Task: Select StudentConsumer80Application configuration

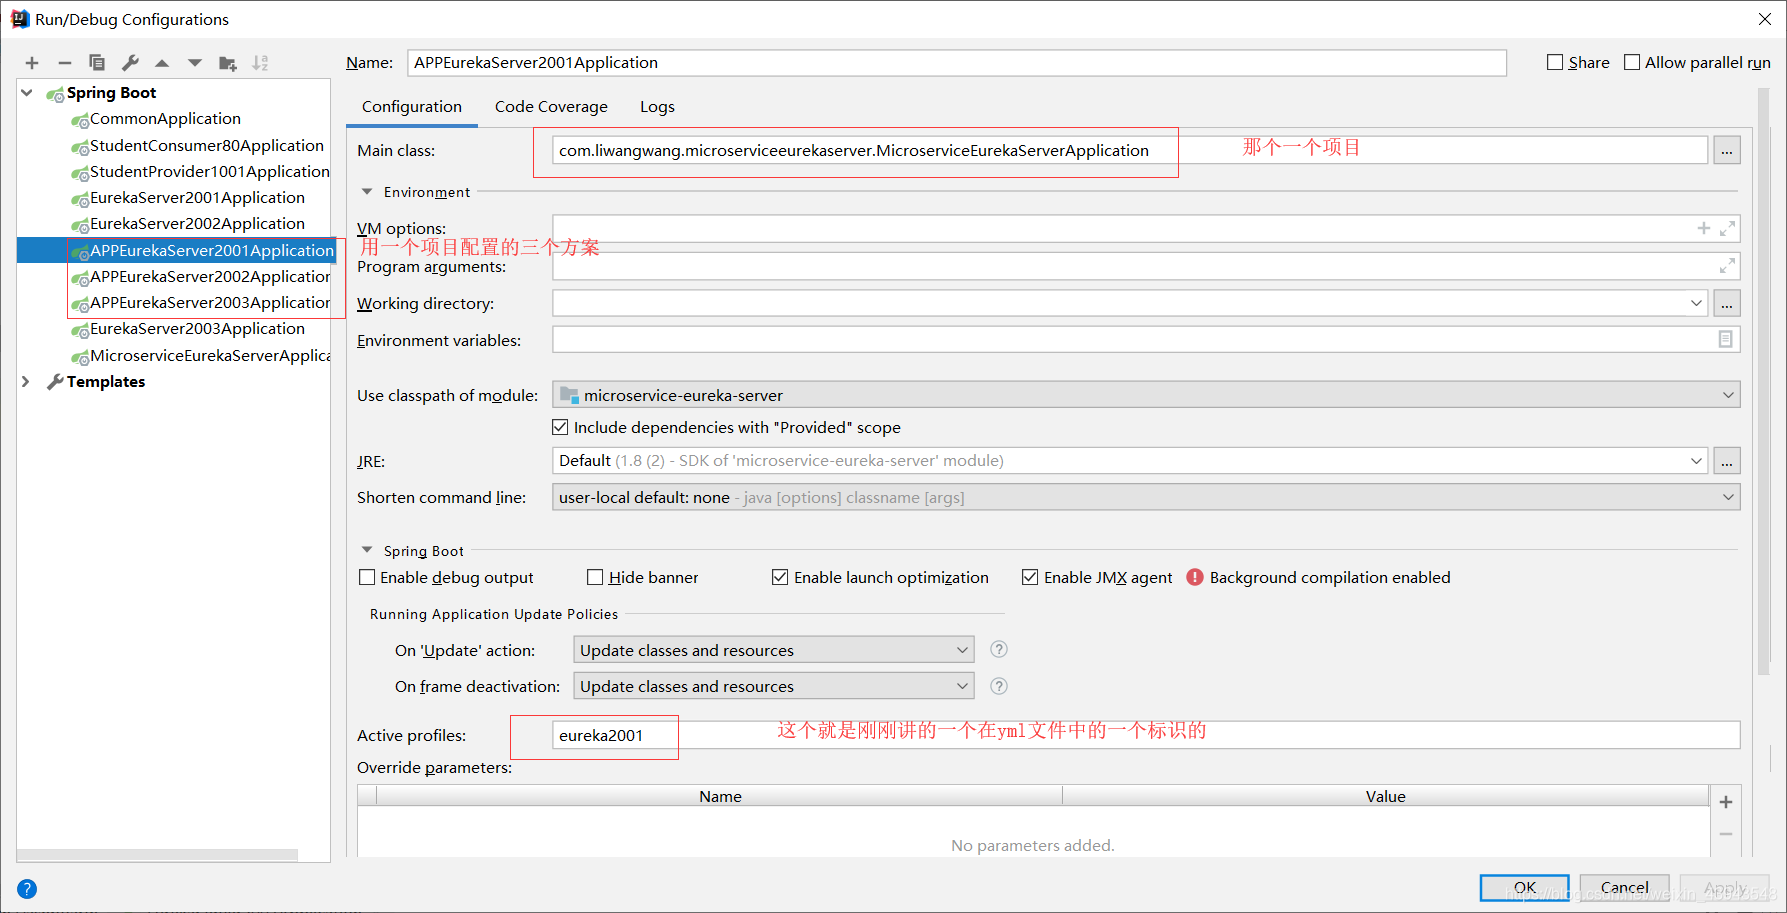Action: pyautogui.click(x=207, y=146)
